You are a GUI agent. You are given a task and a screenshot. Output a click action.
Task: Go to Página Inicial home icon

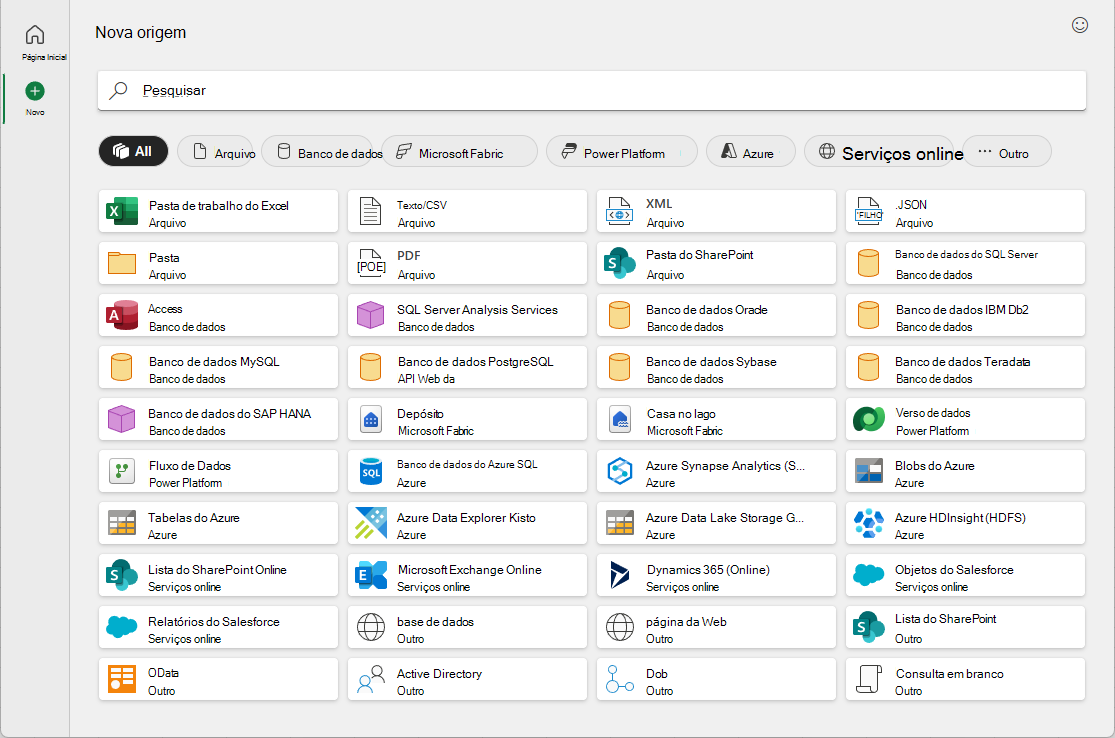click(35, 34)
